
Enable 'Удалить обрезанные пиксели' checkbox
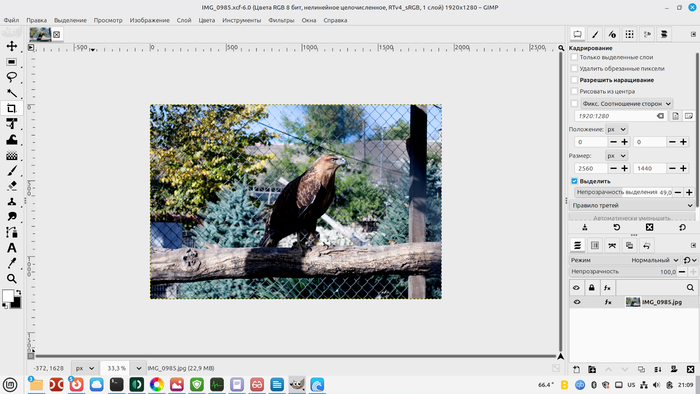point(575,69)
